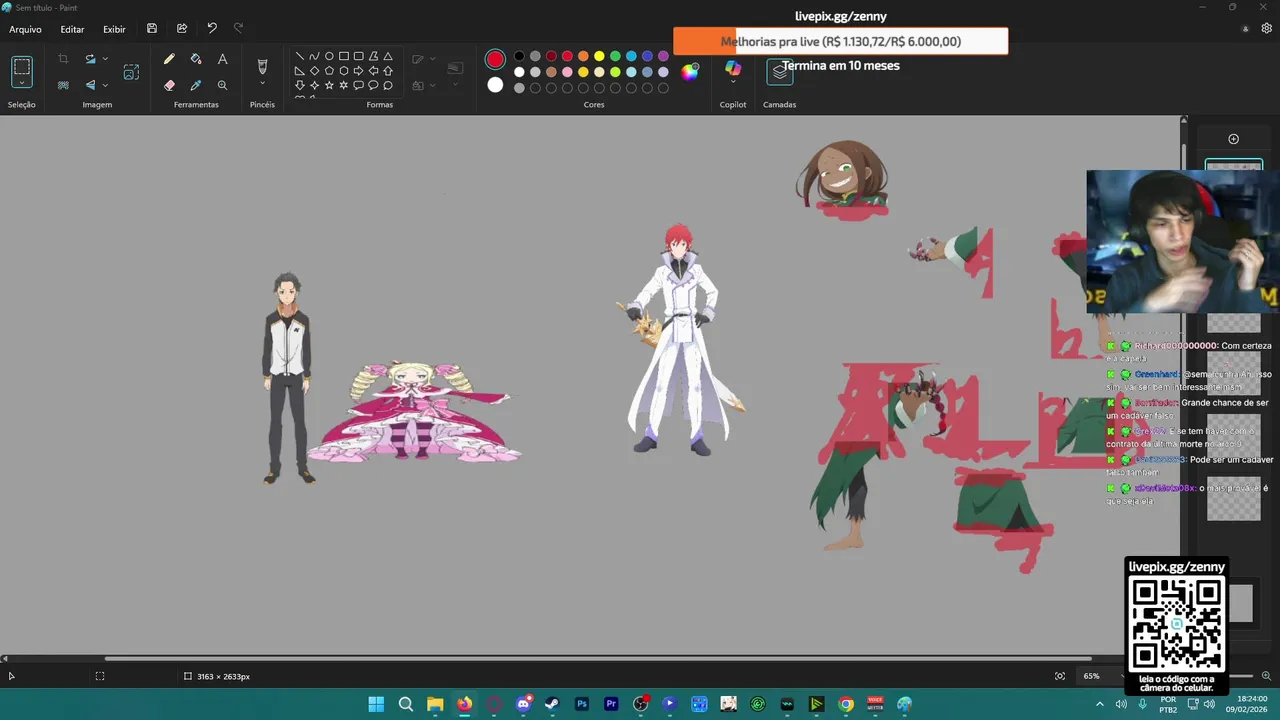Select the Brushes tool icon

[x=262, y=66]
